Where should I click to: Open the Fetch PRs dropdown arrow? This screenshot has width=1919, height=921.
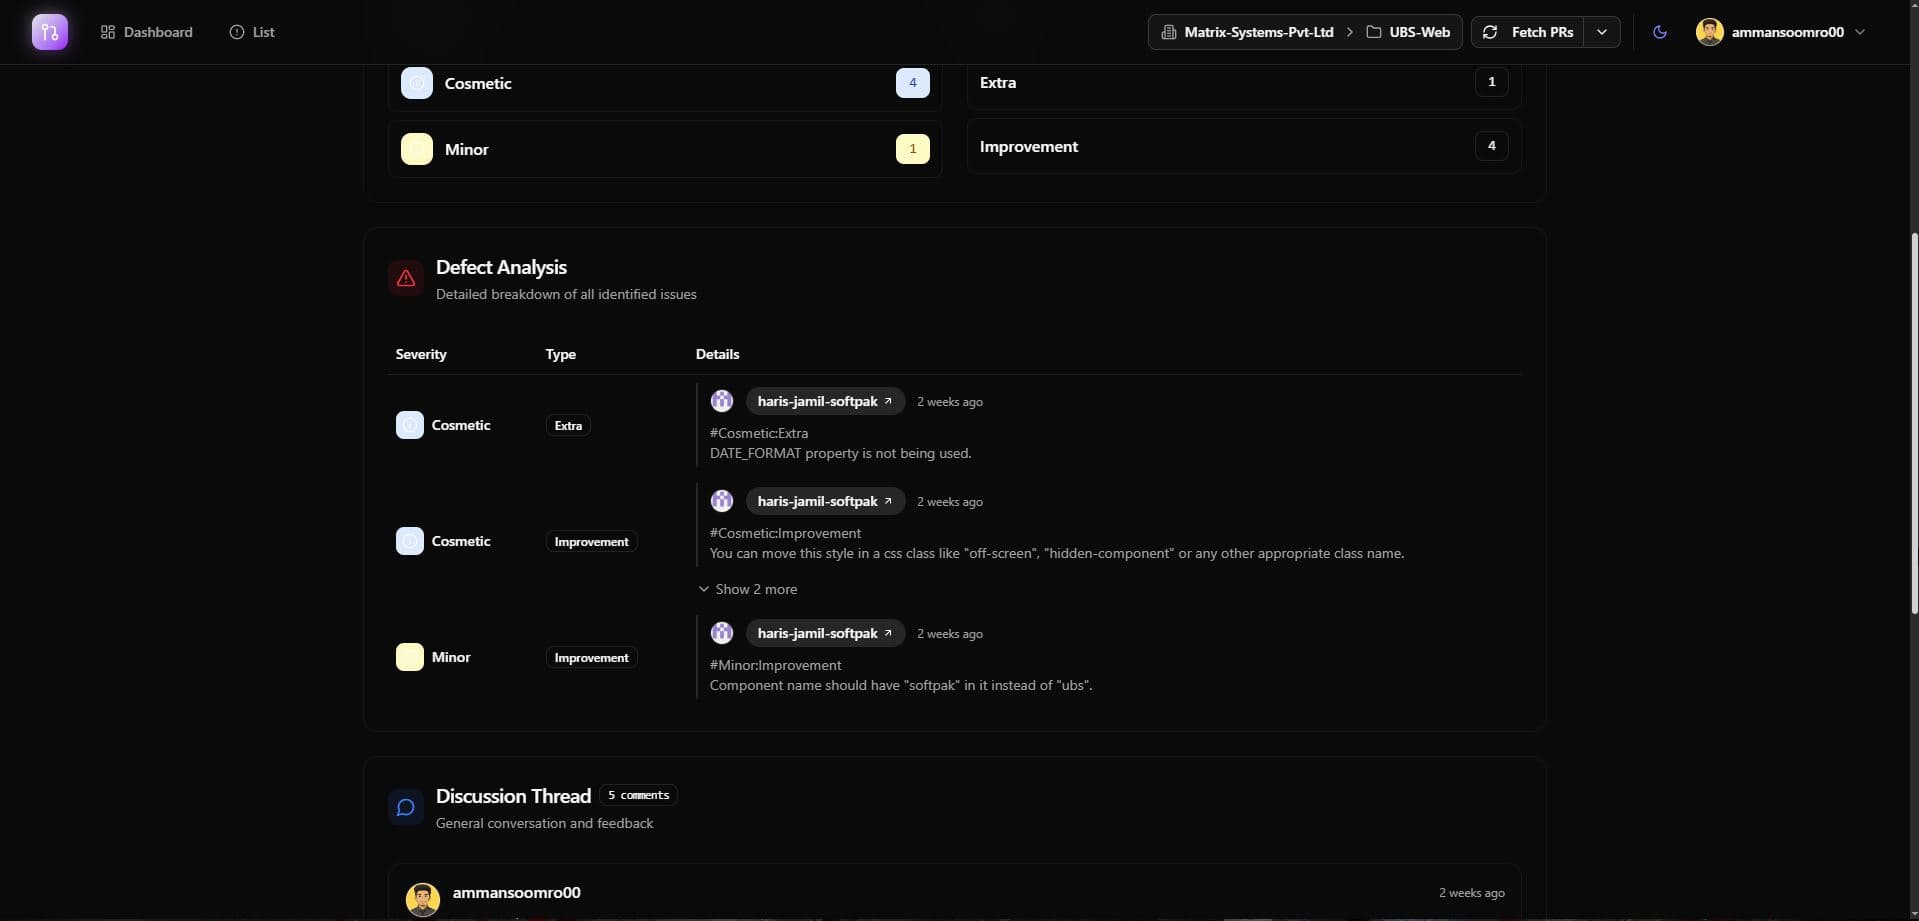click(x=1602, y=32)
